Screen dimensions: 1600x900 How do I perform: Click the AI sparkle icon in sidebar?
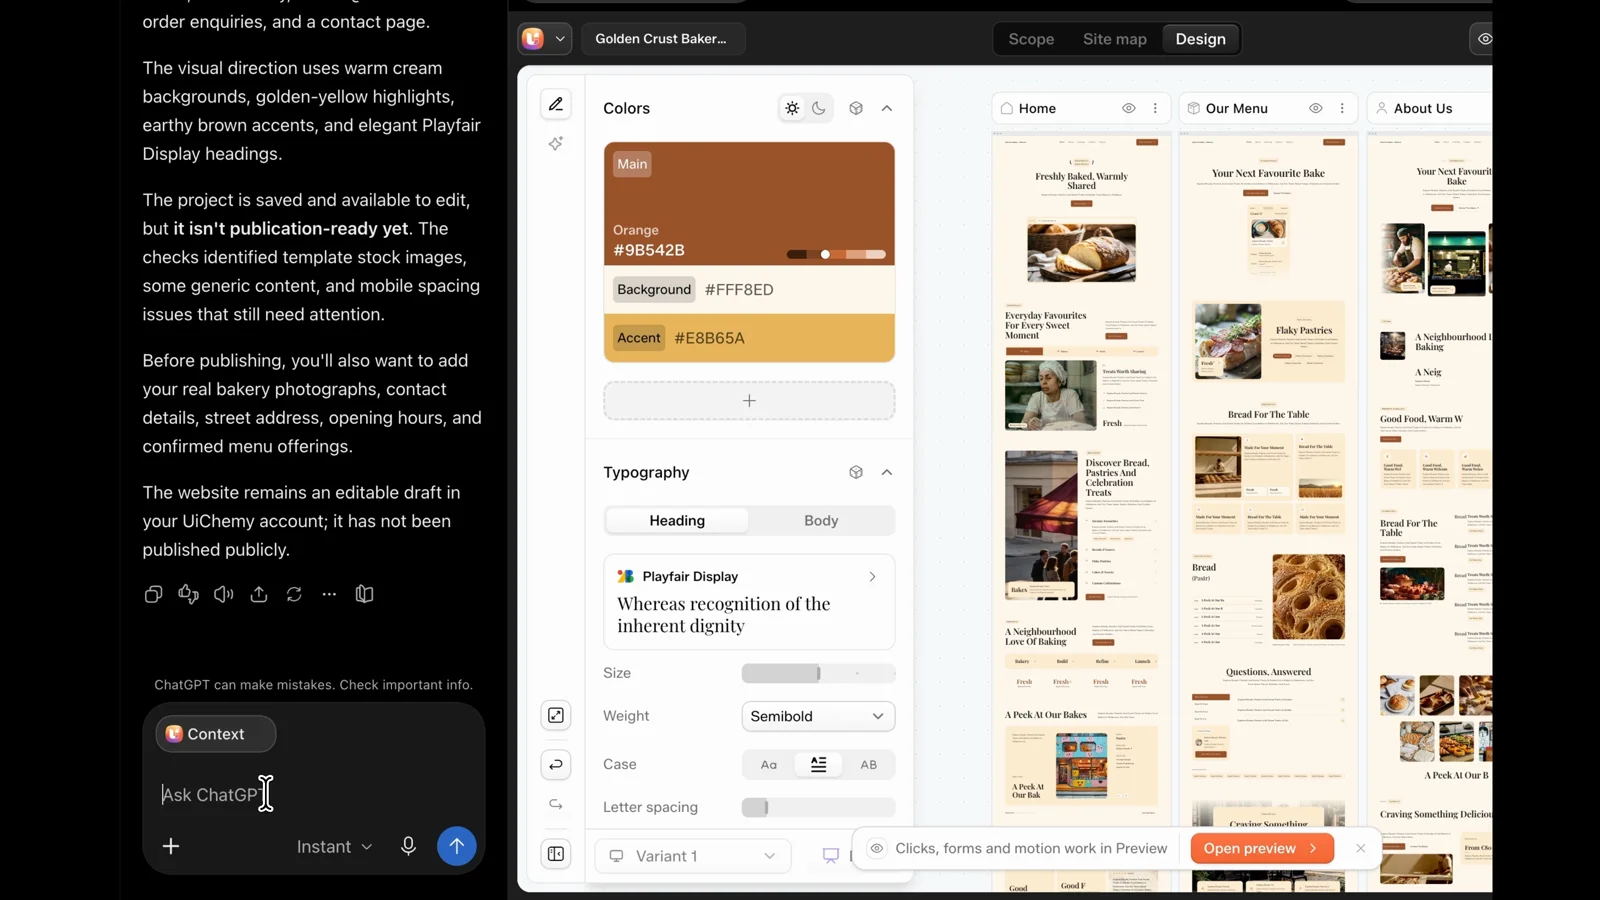(556, 144)
